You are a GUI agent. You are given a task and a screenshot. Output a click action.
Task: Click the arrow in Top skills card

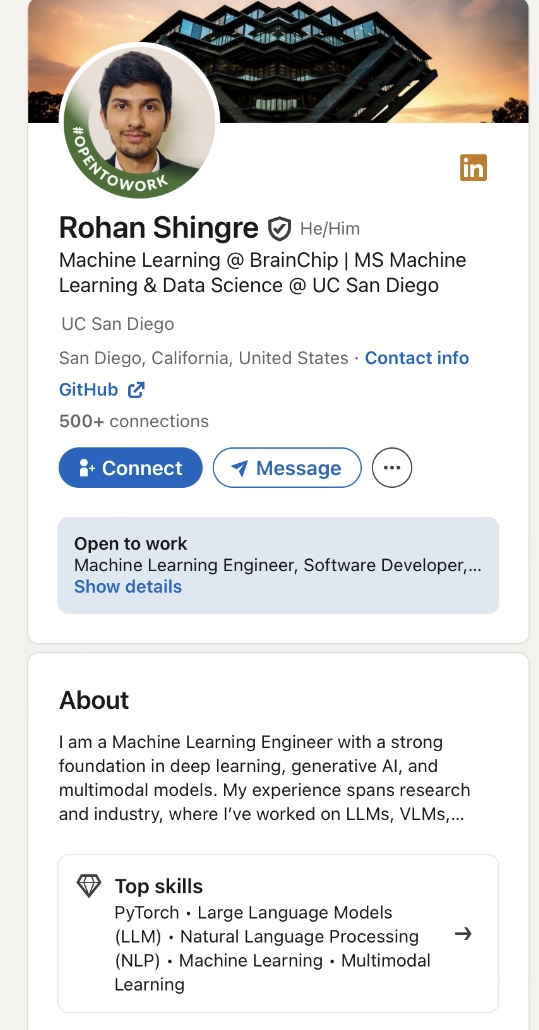(464, 933)
